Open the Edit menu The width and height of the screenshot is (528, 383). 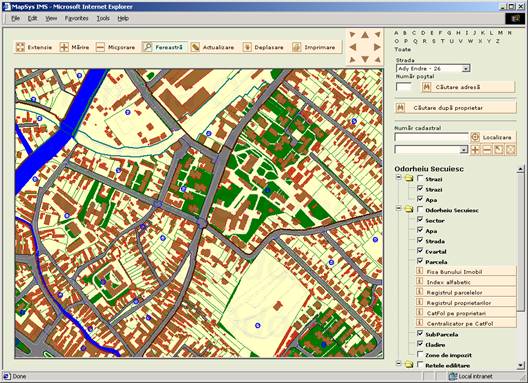33,19
